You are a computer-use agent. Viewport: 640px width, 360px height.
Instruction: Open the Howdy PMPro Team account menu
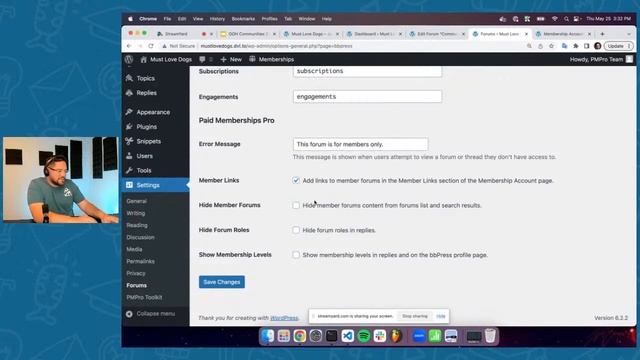click(601, 59)
